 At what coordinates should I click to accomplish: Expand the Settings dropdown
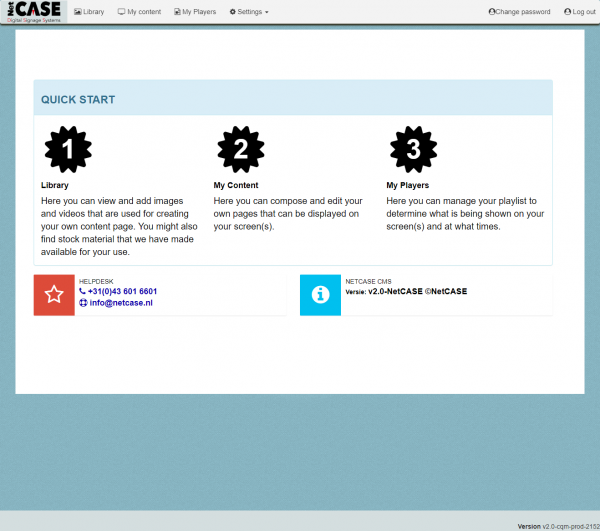coord(249,12)
